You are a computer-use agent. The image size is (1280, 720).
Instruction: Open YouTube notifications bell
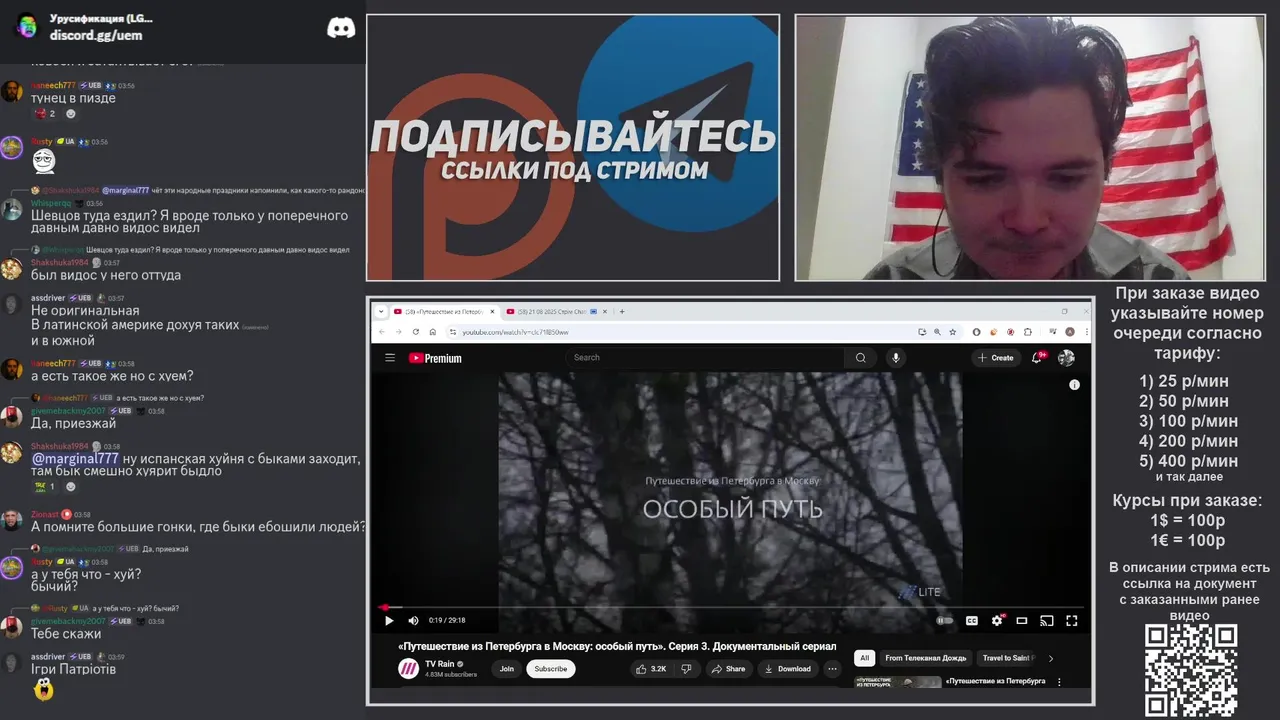[x=1038, y=357]
